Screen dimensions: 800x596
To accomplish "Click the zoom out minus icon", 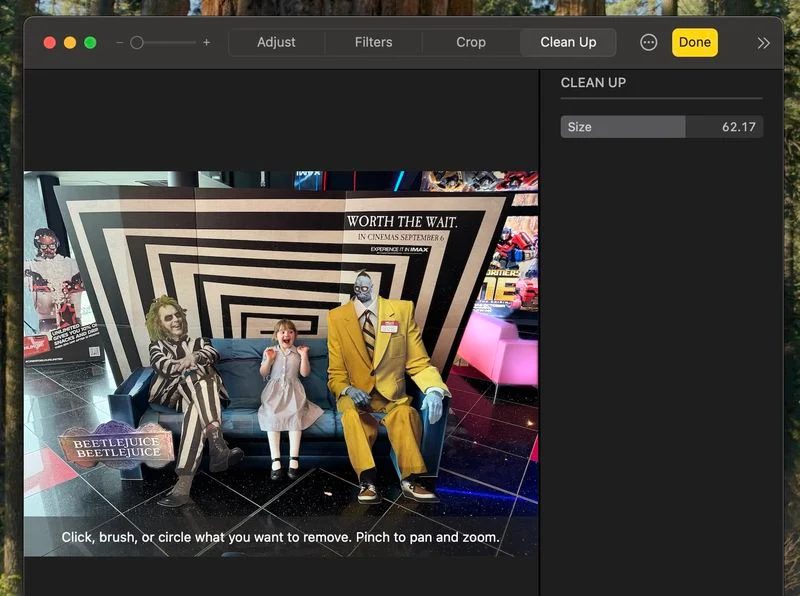I will click(120, 43).
